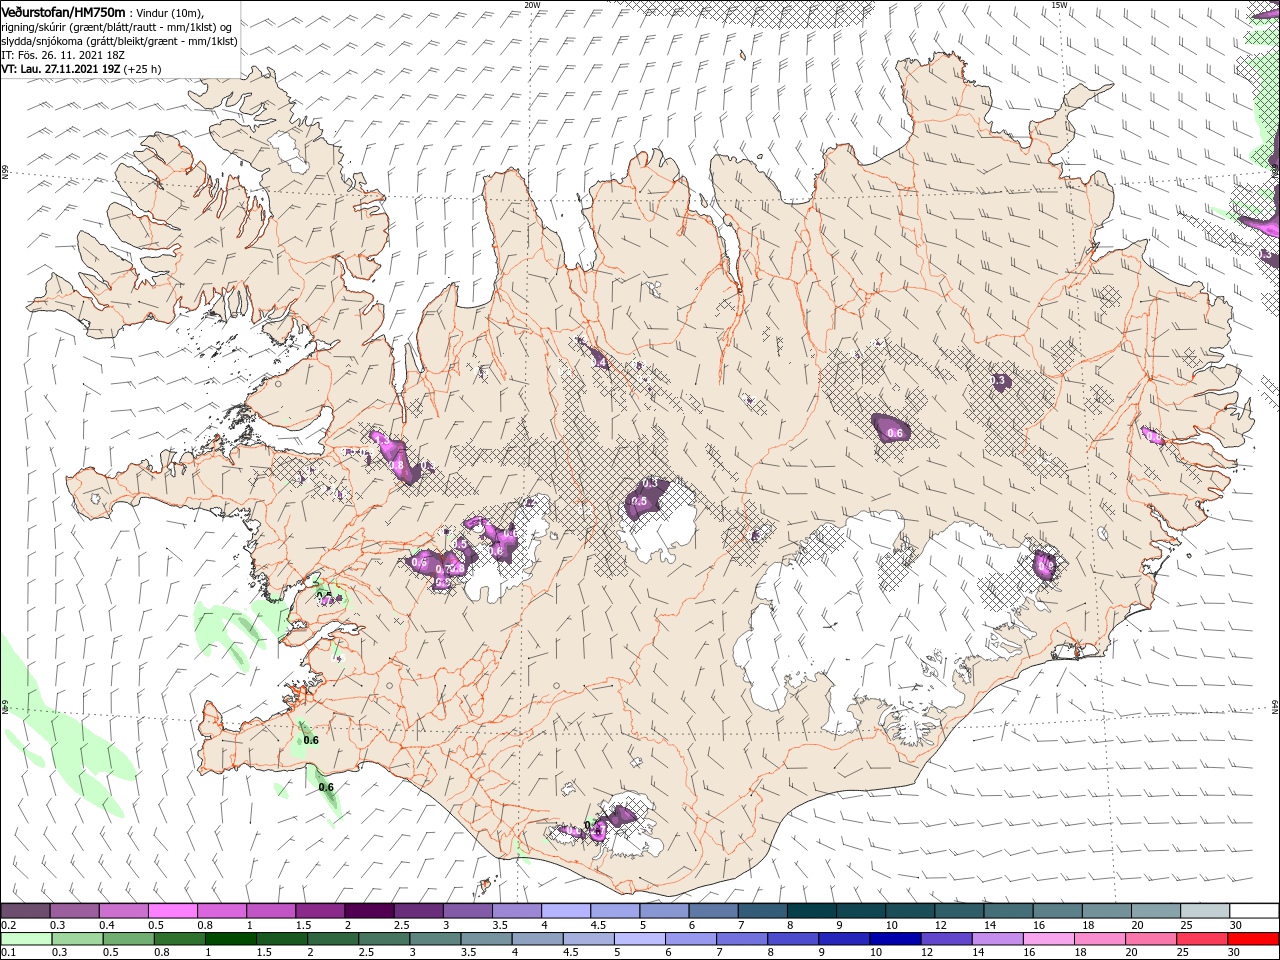The image size is (1280, 960).
Task: Click the 'slydda/snjókoma' legend description line
Action: 118,41
